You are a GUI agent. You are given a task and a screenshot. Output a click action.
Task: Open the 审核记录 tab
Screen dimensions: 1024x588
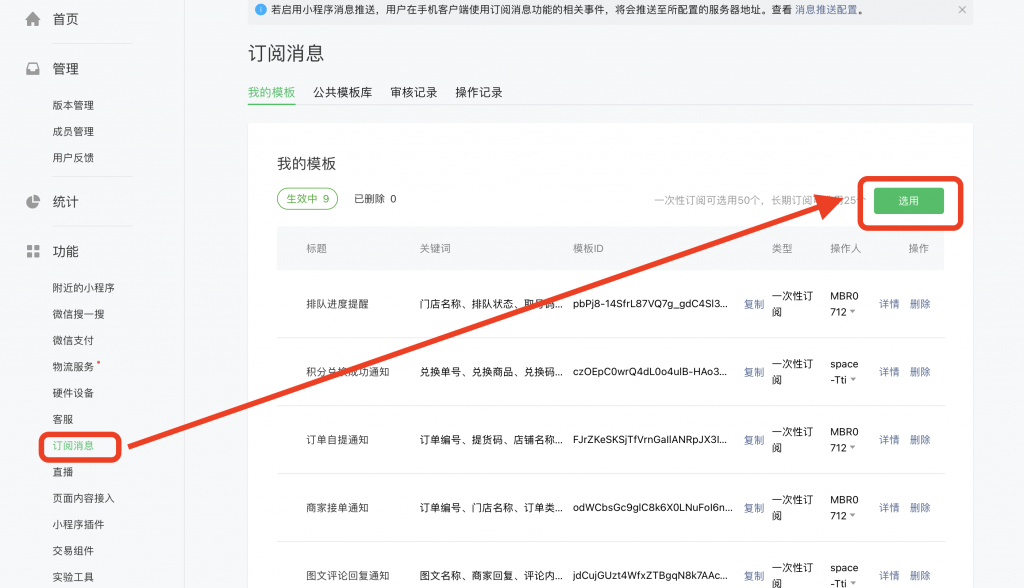(413, 90)
